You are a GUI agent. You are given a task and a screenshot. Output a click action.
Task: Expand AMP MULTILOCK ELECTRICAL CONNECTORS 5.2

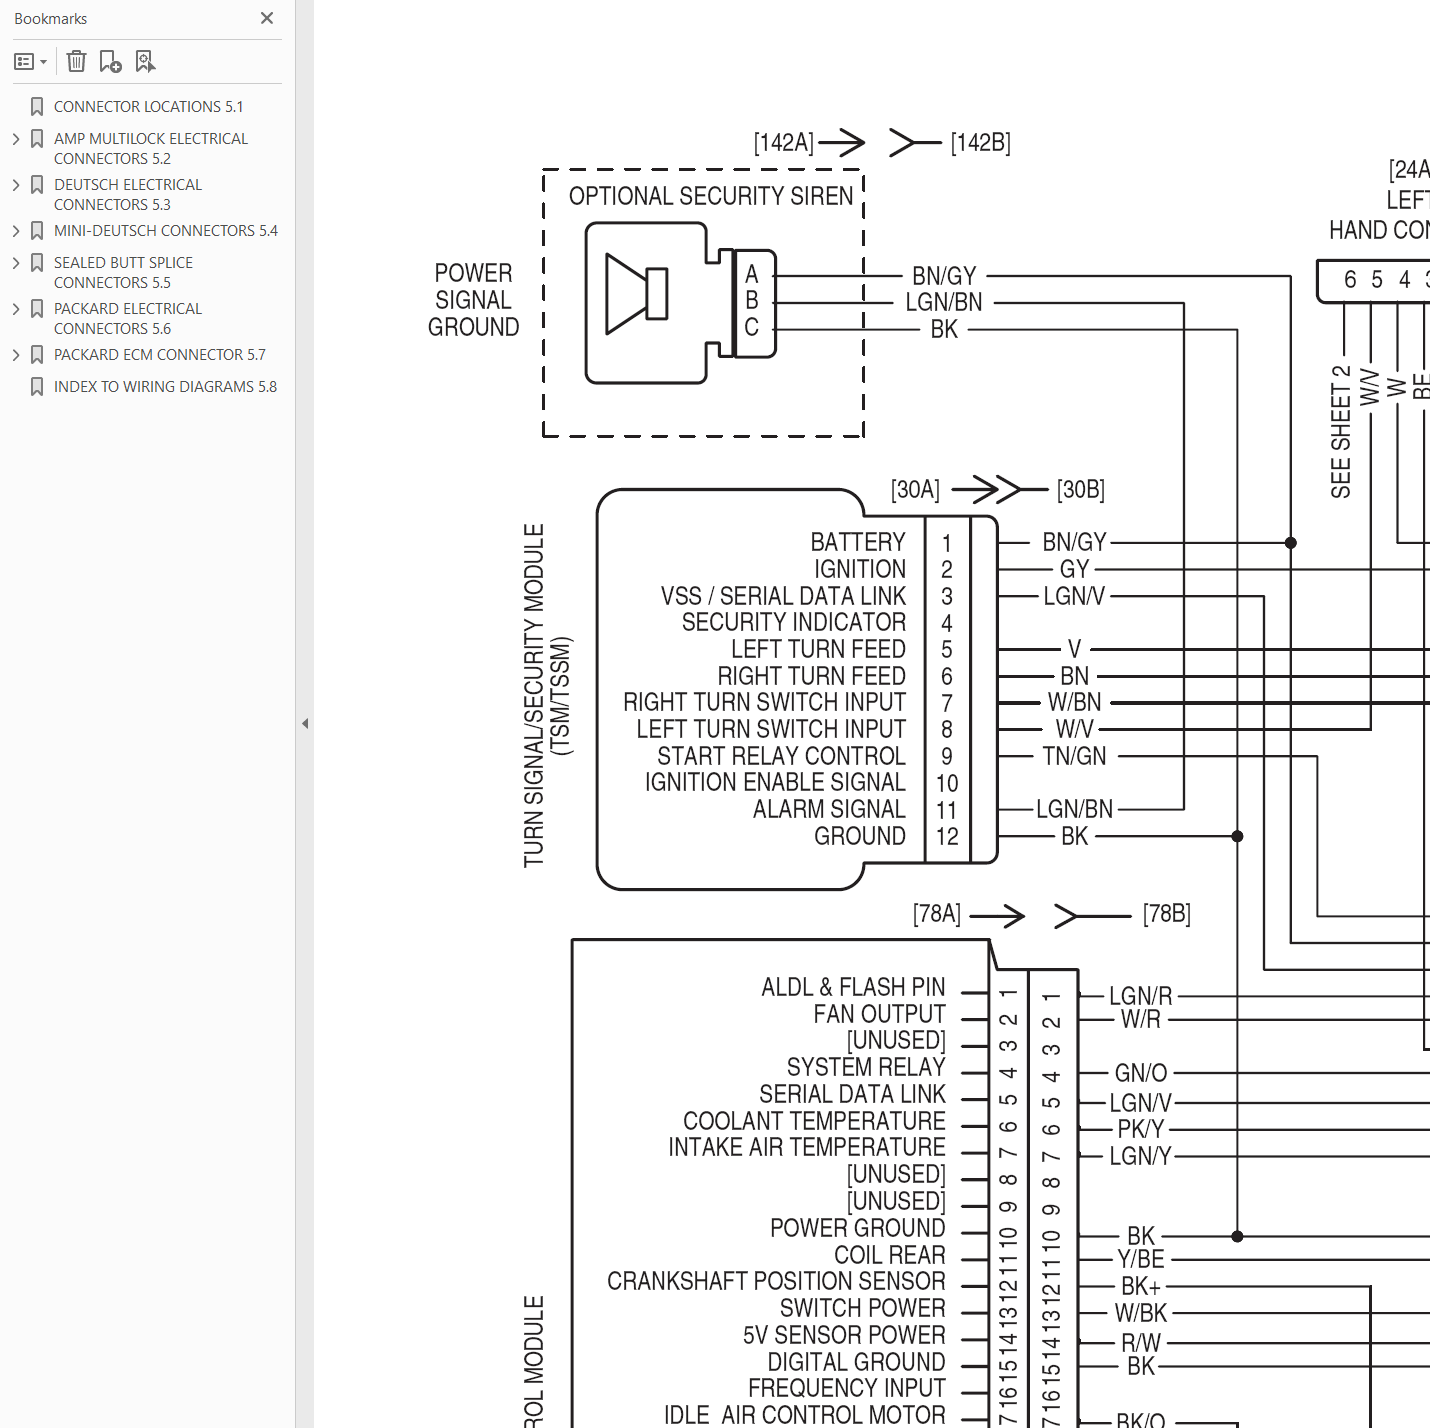16,138
